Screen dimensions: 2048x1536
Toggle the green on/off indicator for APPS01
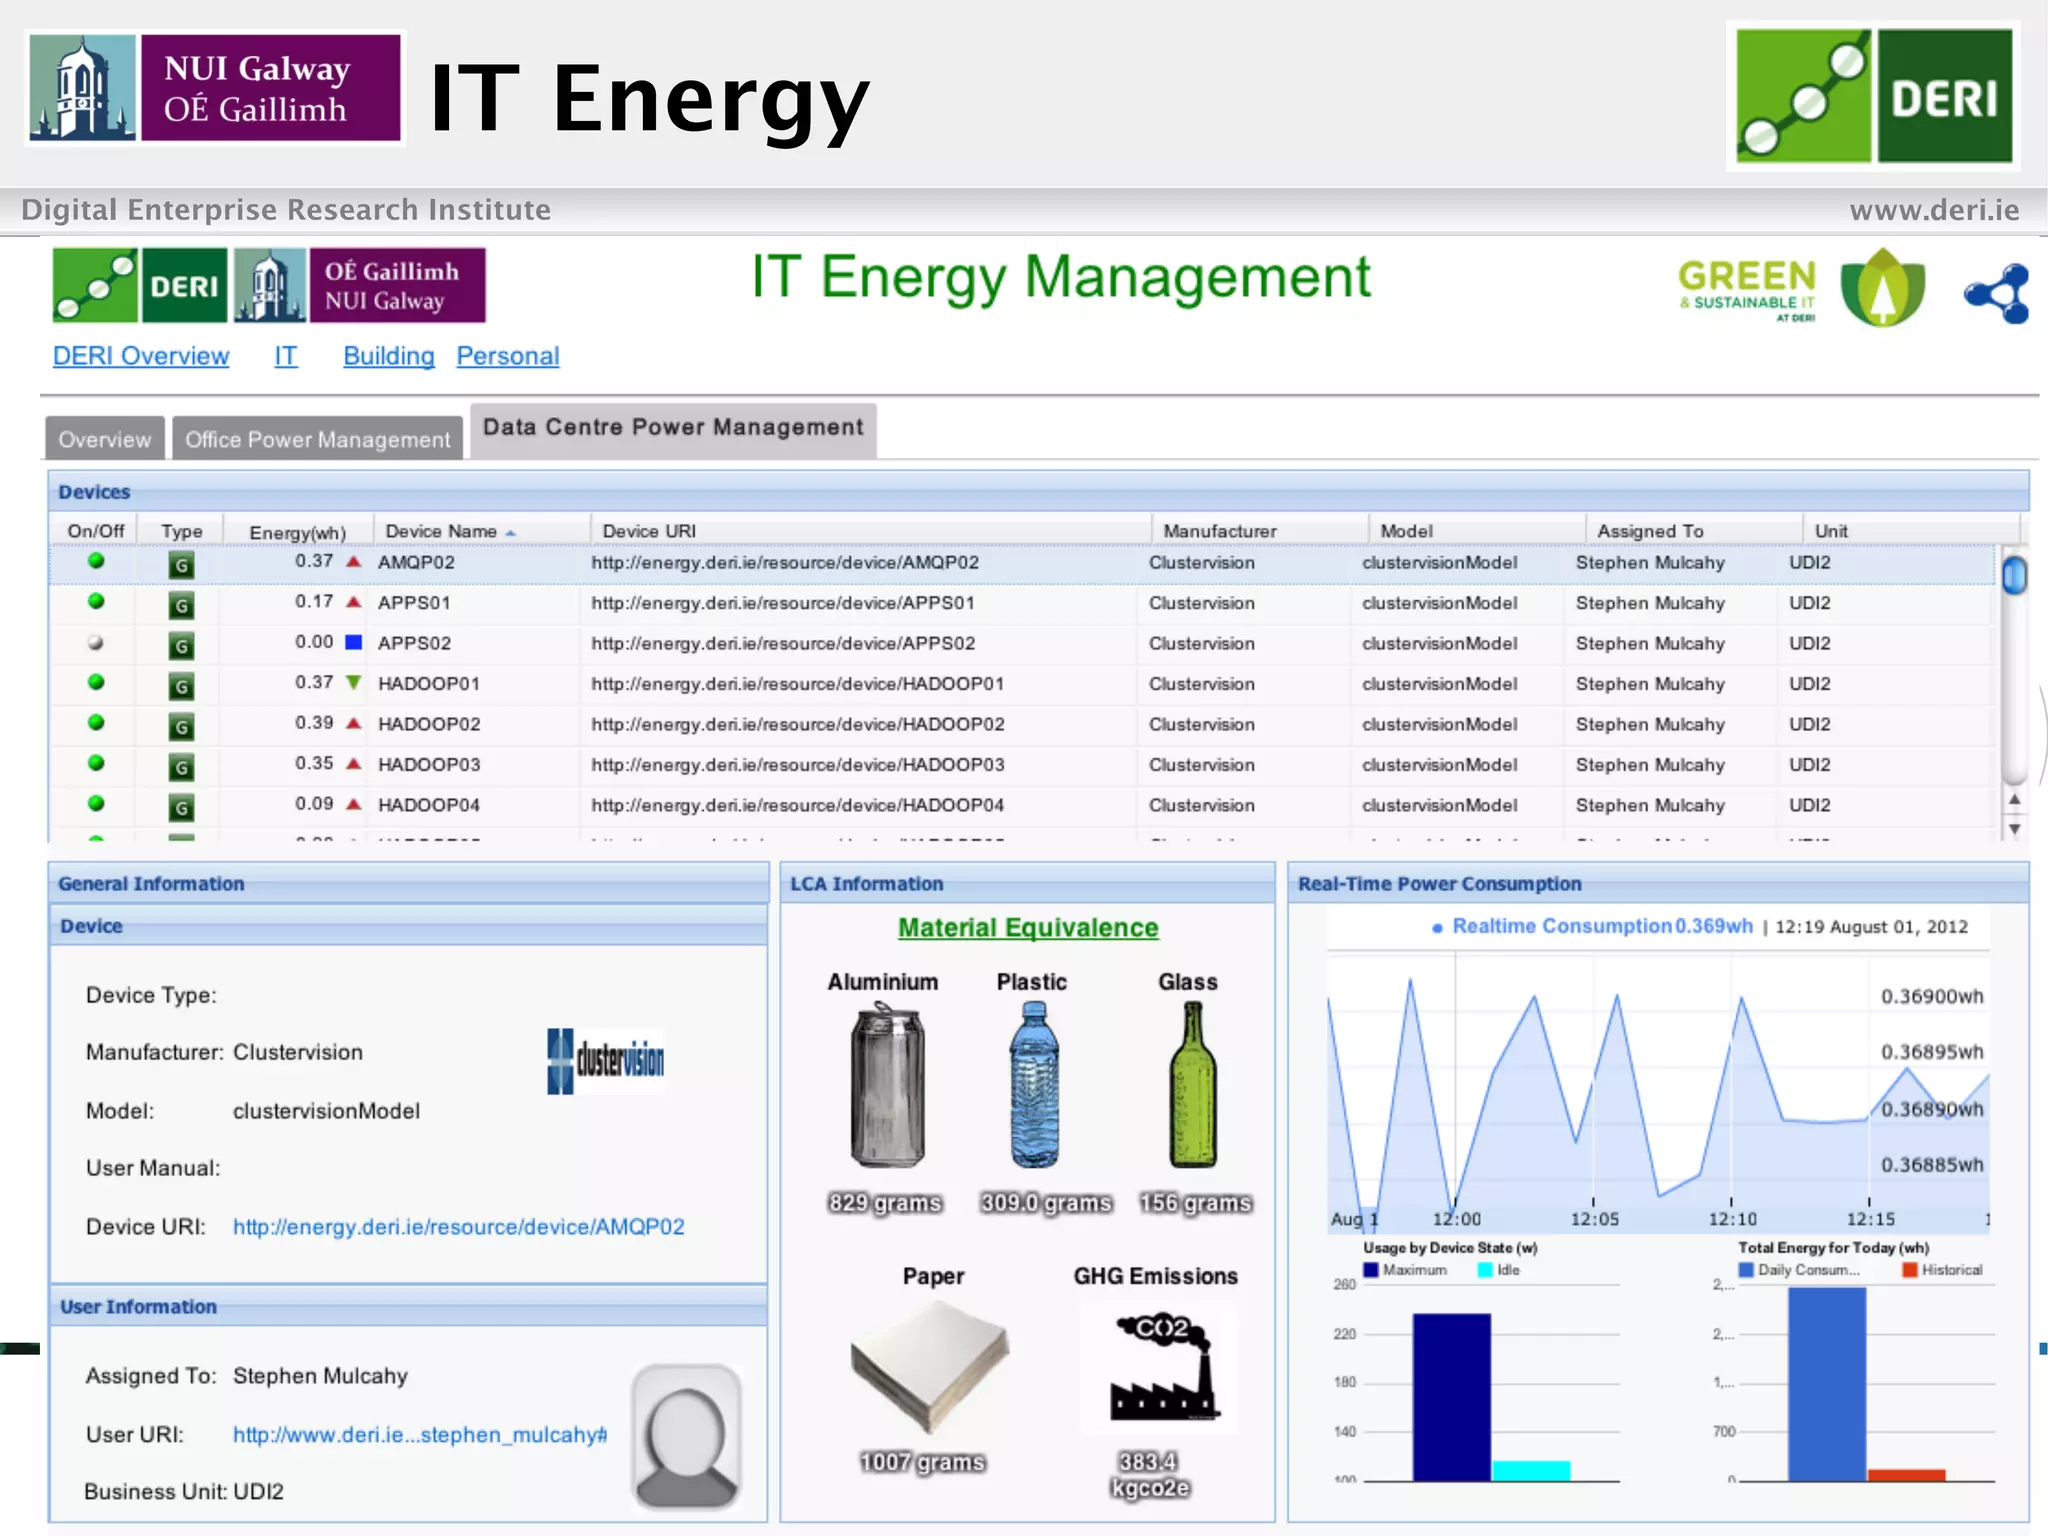pos(96,601)
